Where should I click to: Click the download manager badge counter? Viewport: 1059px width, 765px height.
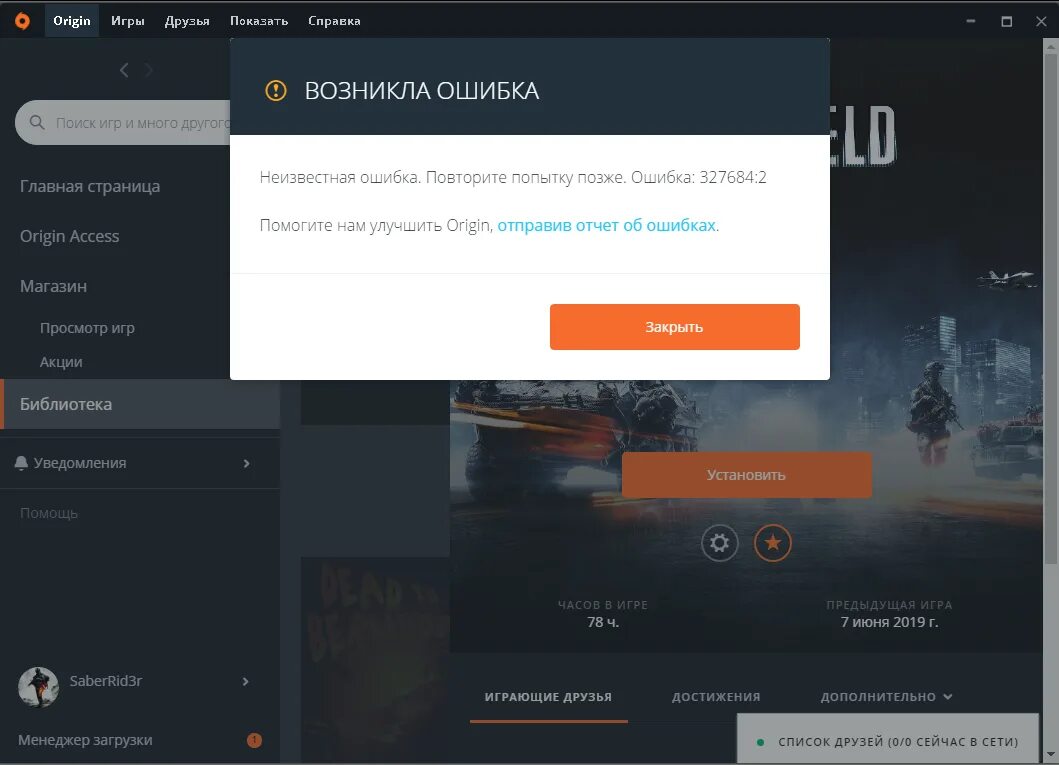tap(254, 740)
